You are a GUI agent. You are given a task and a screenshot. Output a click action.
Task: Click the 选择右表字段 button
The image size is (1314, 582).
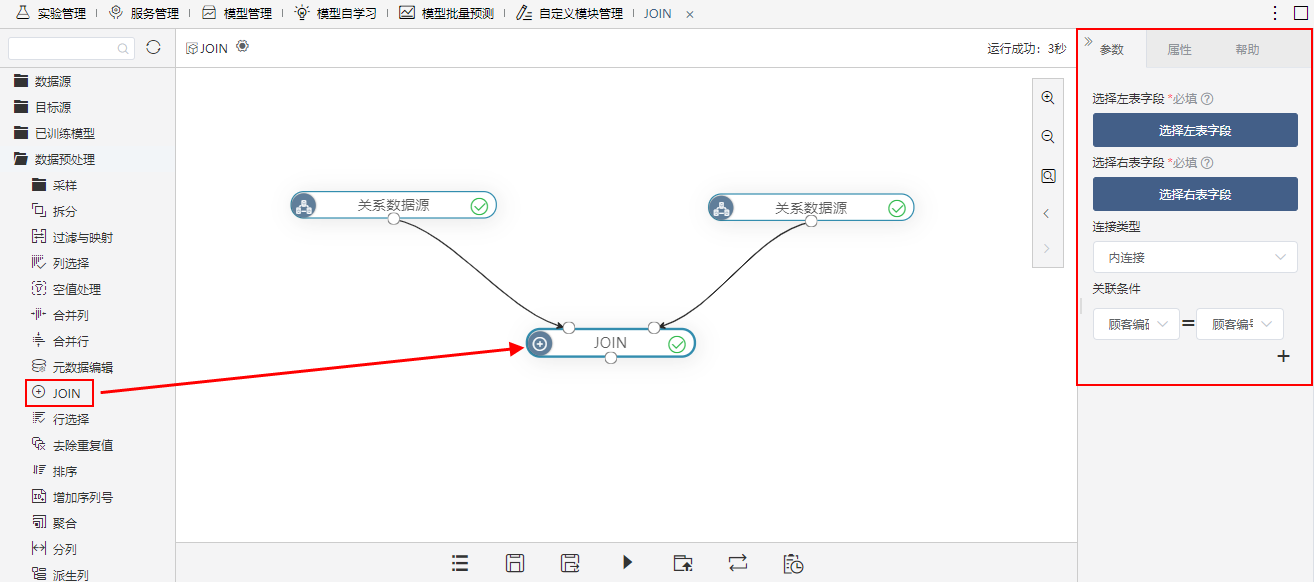[1195, 194]
